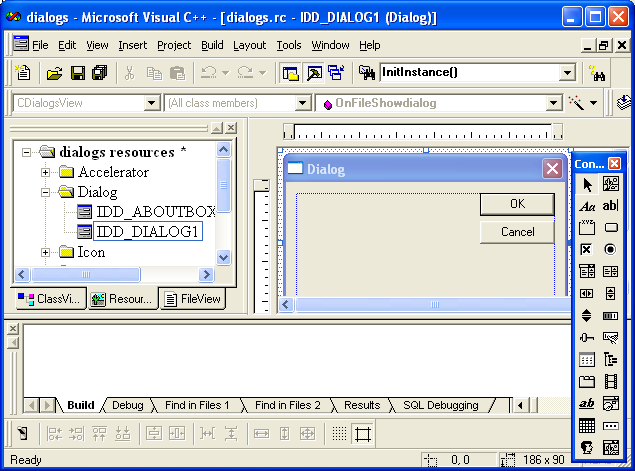
Task: Pick the Combo Box control
Action: pos(587,271)
